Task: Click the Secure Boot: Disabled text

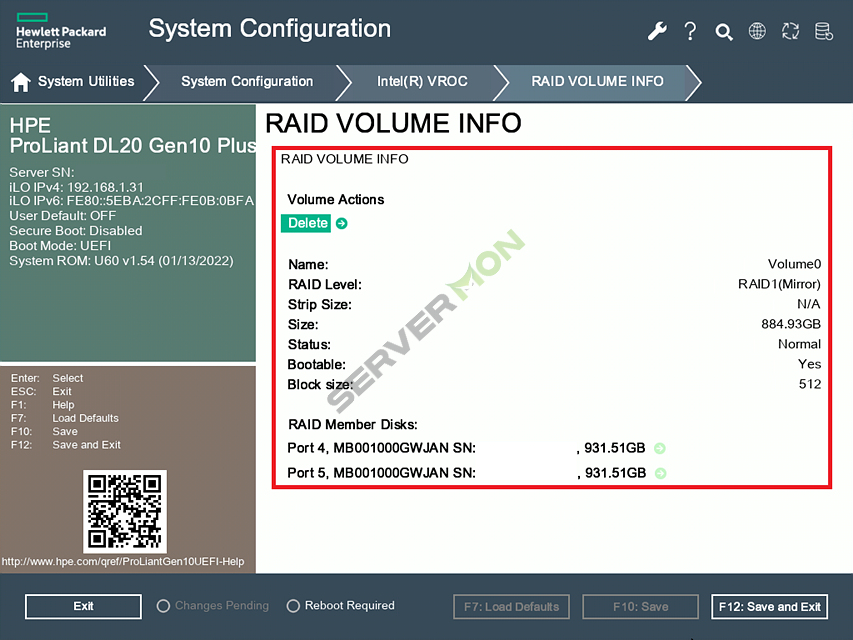Action: click(76, 231)
